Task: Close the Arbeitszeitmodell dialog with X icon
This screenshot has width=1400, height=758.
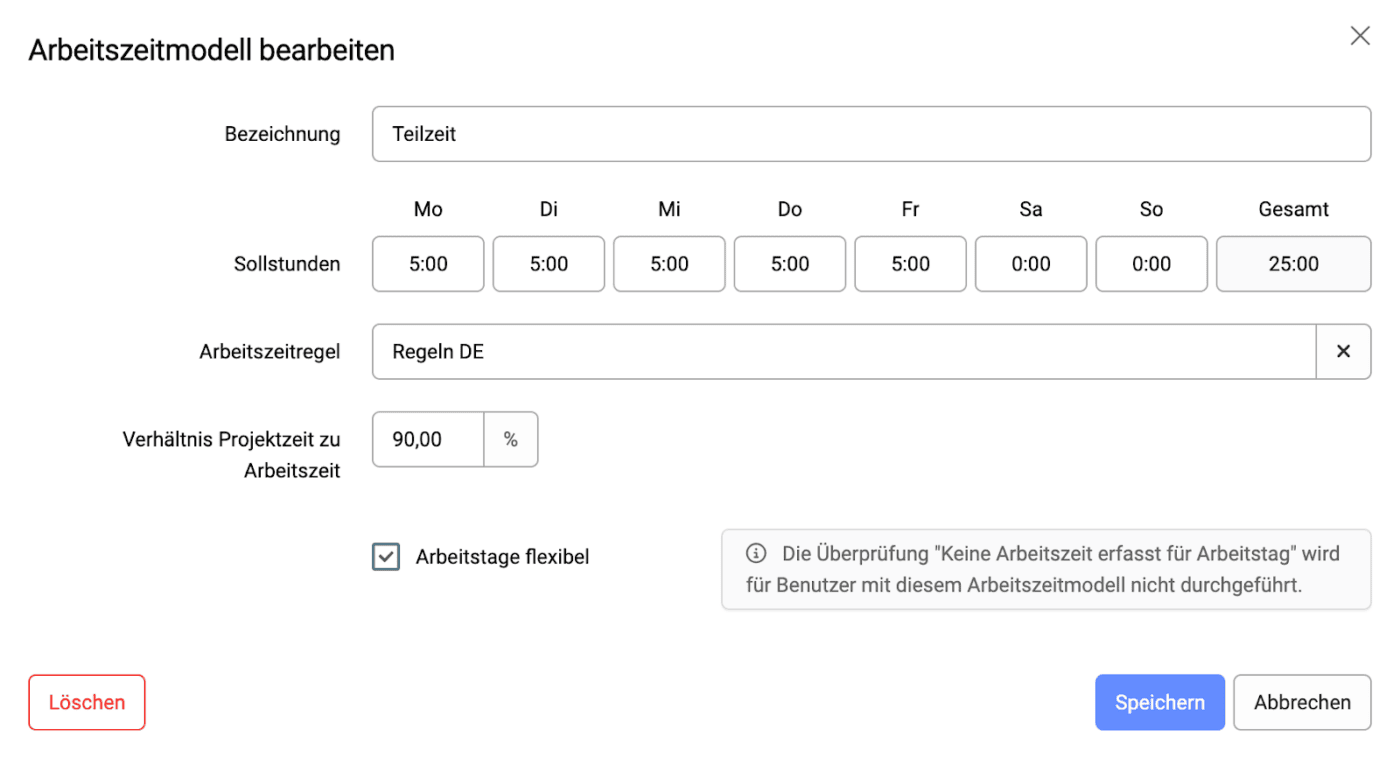Action: (1360, 37)
